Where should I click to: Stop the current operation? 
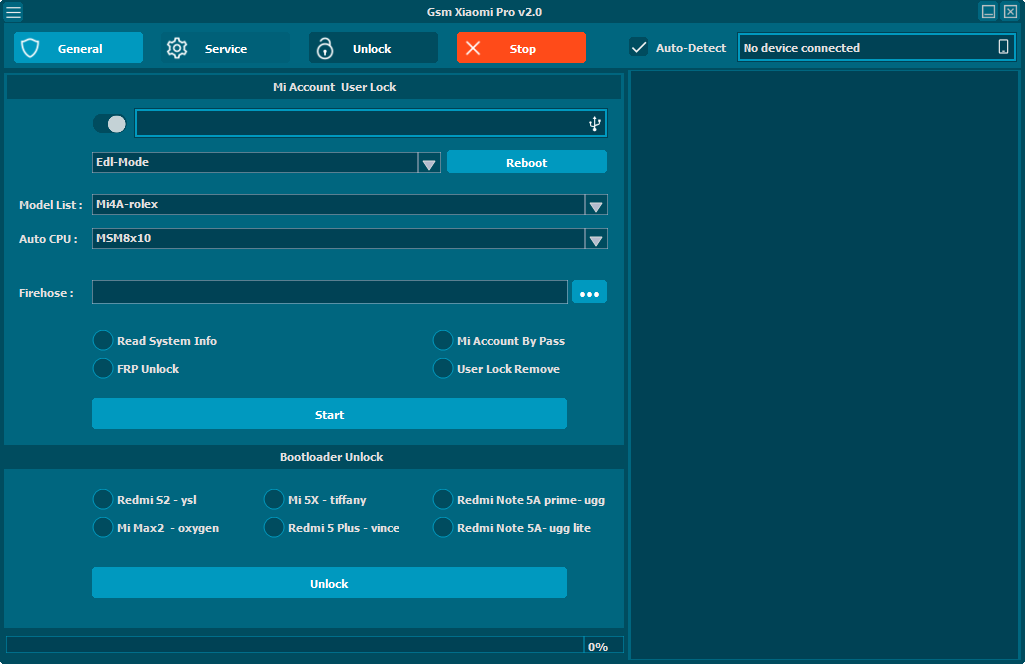coord(521,48)
